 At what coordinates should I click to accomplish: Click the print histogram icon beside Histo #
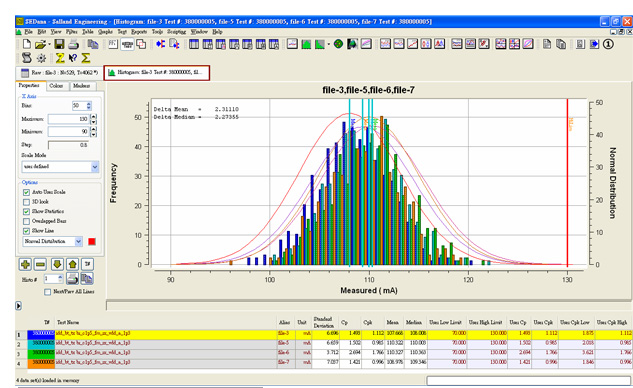(x=73, y=279)
